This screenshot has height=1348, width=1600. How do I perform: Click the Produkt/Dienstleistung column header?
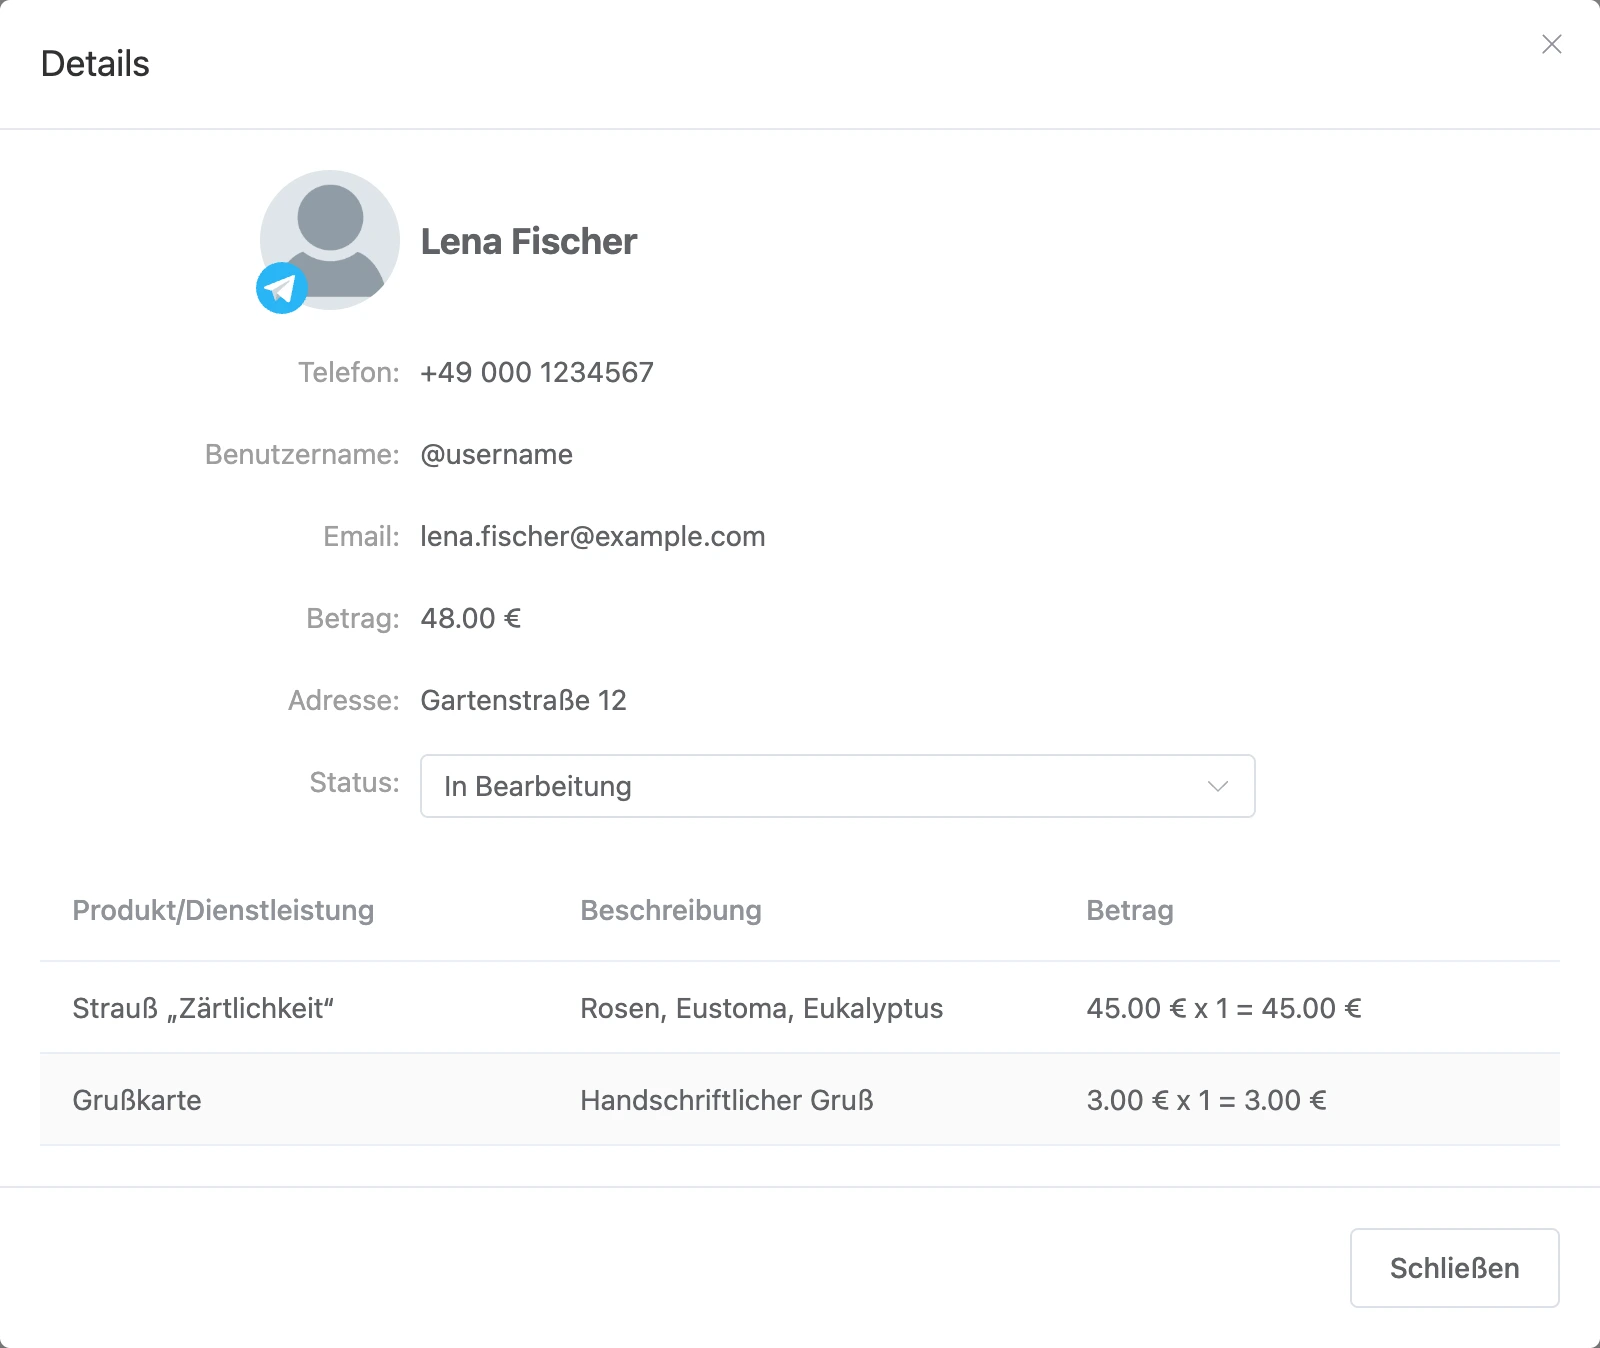pos(223,911)
